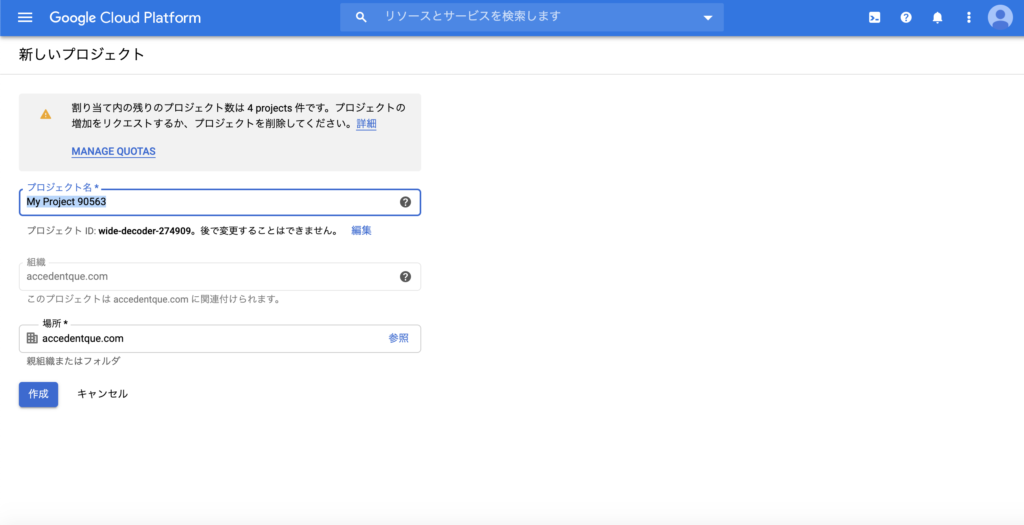Screen dimensions: 1024x525
Task: Click the 親組織またはフォルダ helper text
Action: coord(73,361)
